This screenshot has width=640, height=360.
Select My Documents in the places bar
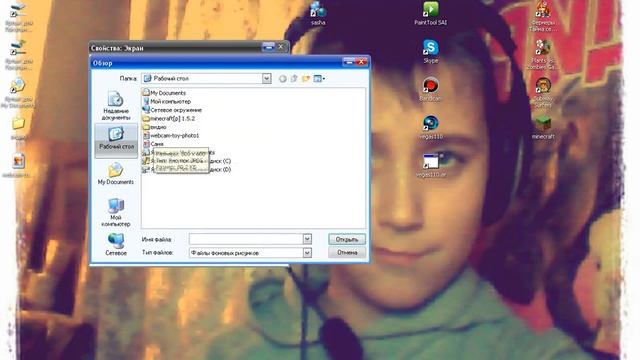click(x=116, y=174)
